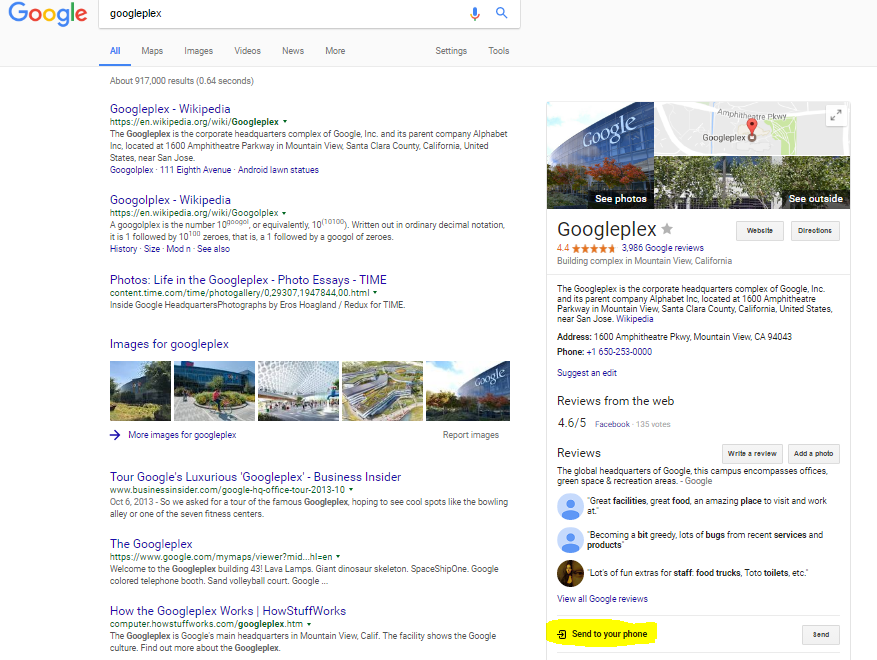Switch to the News tab
The height and width of the screenshot is (660, 877).
pos(293,51)
